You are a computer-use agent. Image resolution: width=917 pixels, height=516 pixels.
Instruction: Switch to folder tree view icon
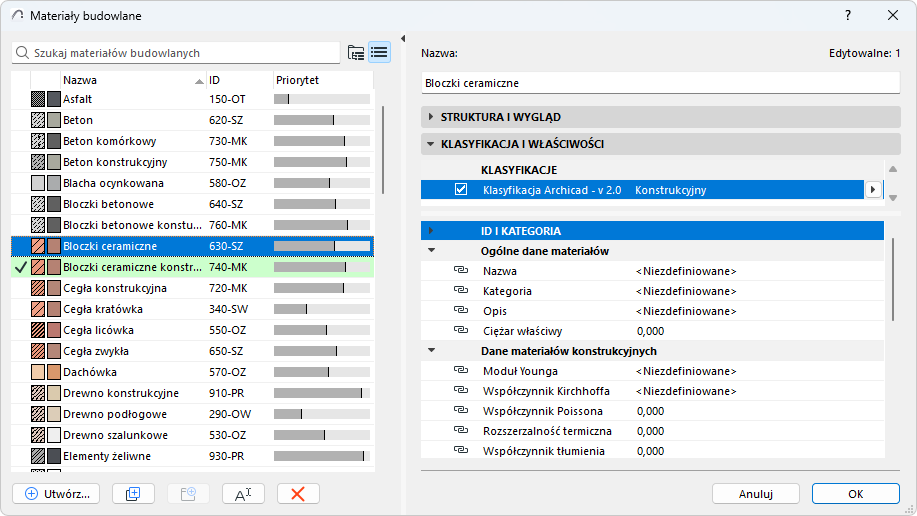point(356,53)
